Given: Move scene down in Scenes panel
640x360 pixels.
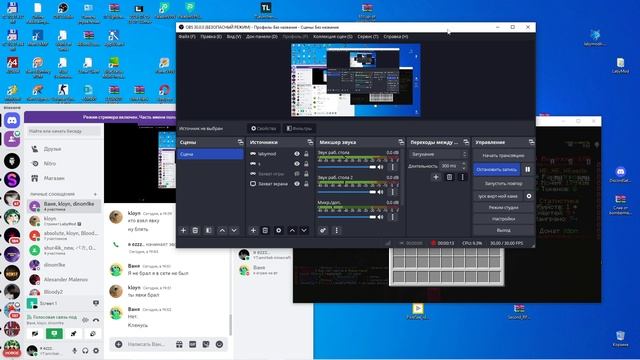Looking at the screenshot, I should 234,231.
